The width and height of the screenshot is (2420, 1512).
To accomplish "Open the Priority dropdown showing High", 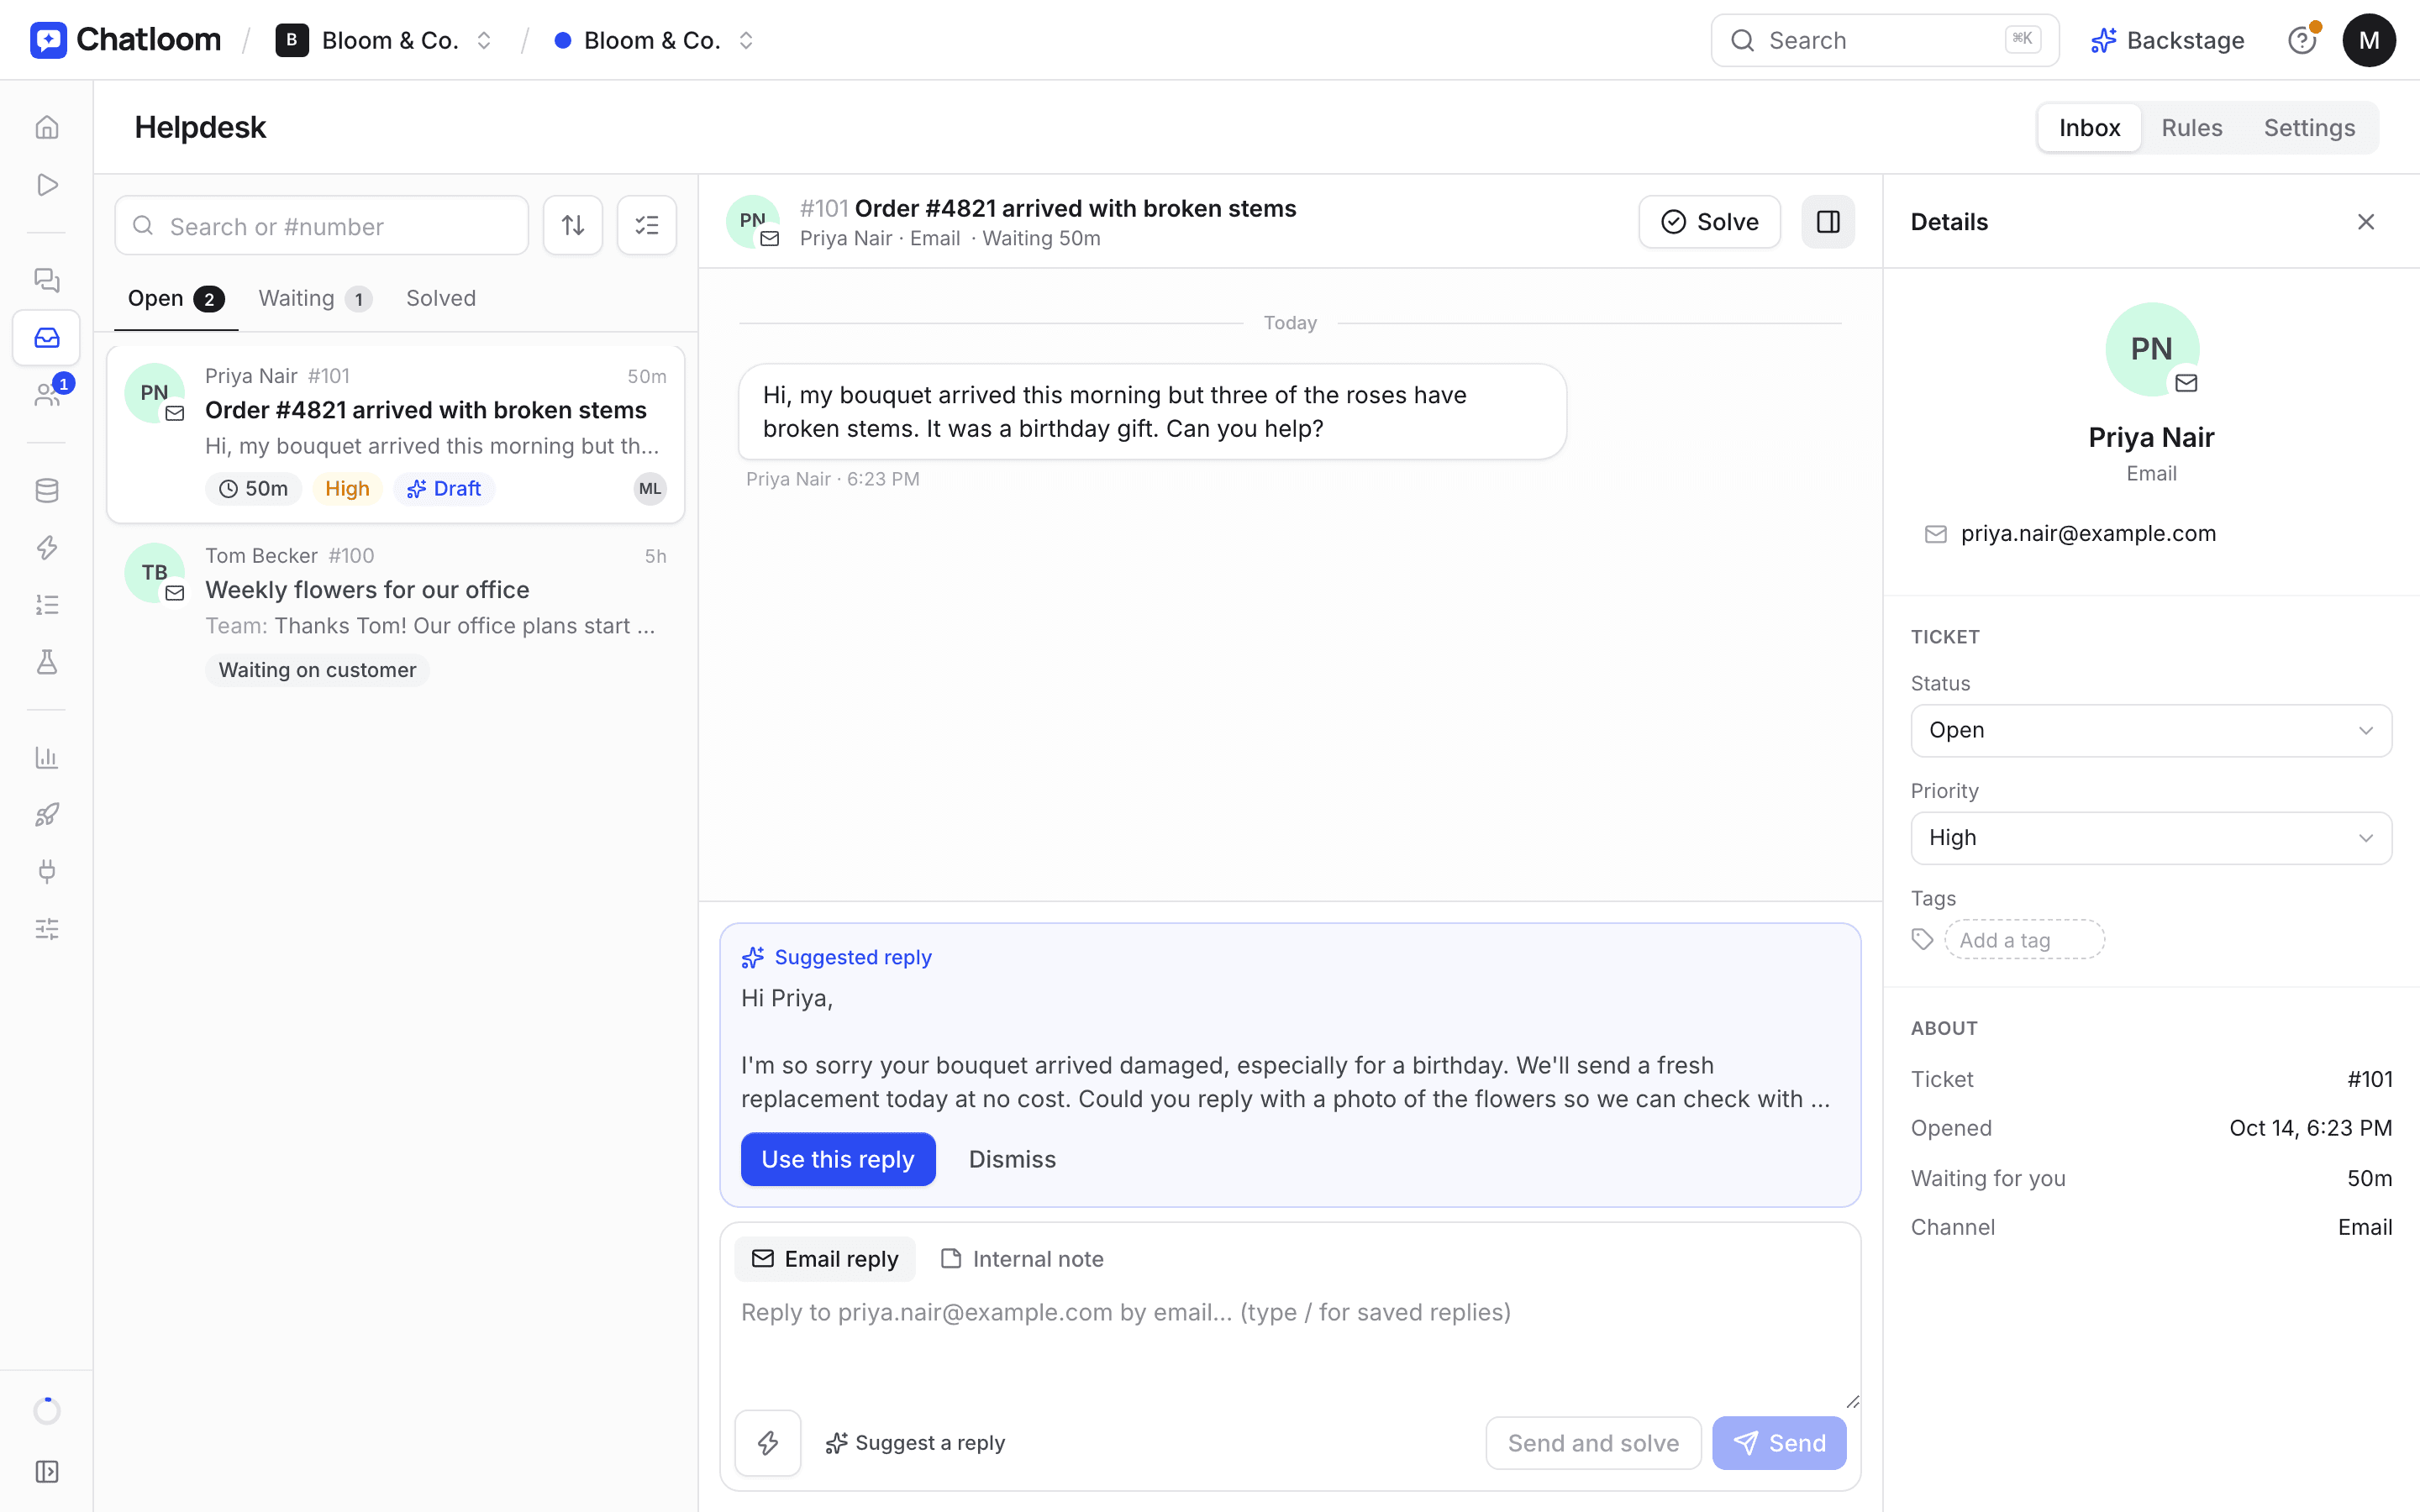I will (x=2151, y=838).
